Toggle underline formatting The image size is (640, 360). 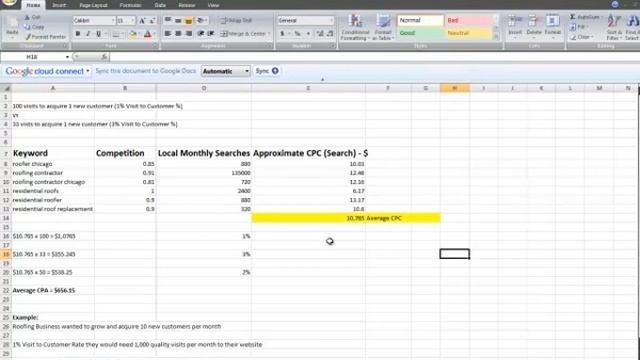pos(98,34)
